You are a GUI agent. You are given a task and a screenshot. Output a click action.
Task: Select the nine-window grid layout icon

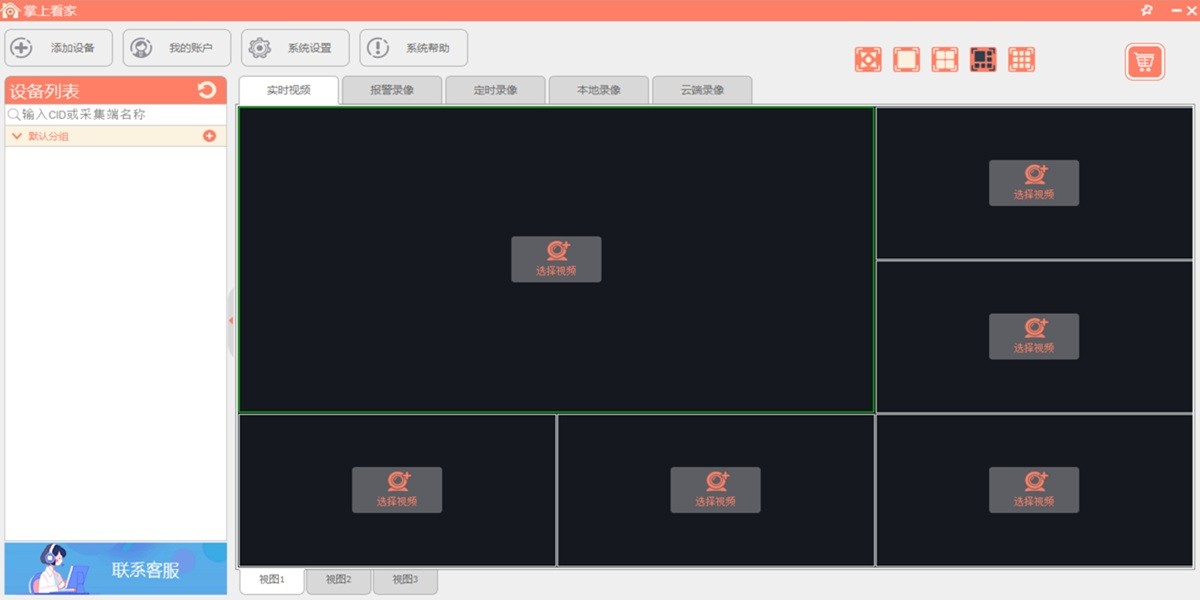coord(1021,60)
